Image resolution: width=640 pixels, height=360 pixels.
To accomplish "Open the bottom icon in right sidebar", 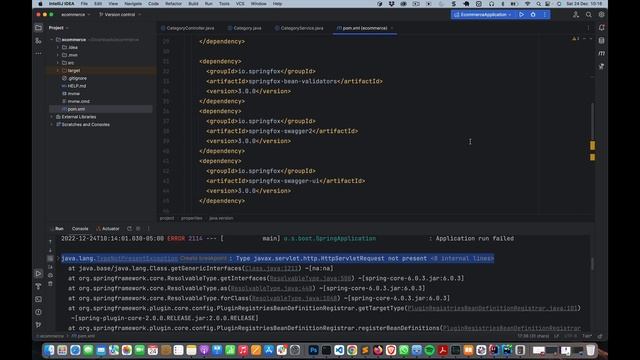I will point(602,66).
